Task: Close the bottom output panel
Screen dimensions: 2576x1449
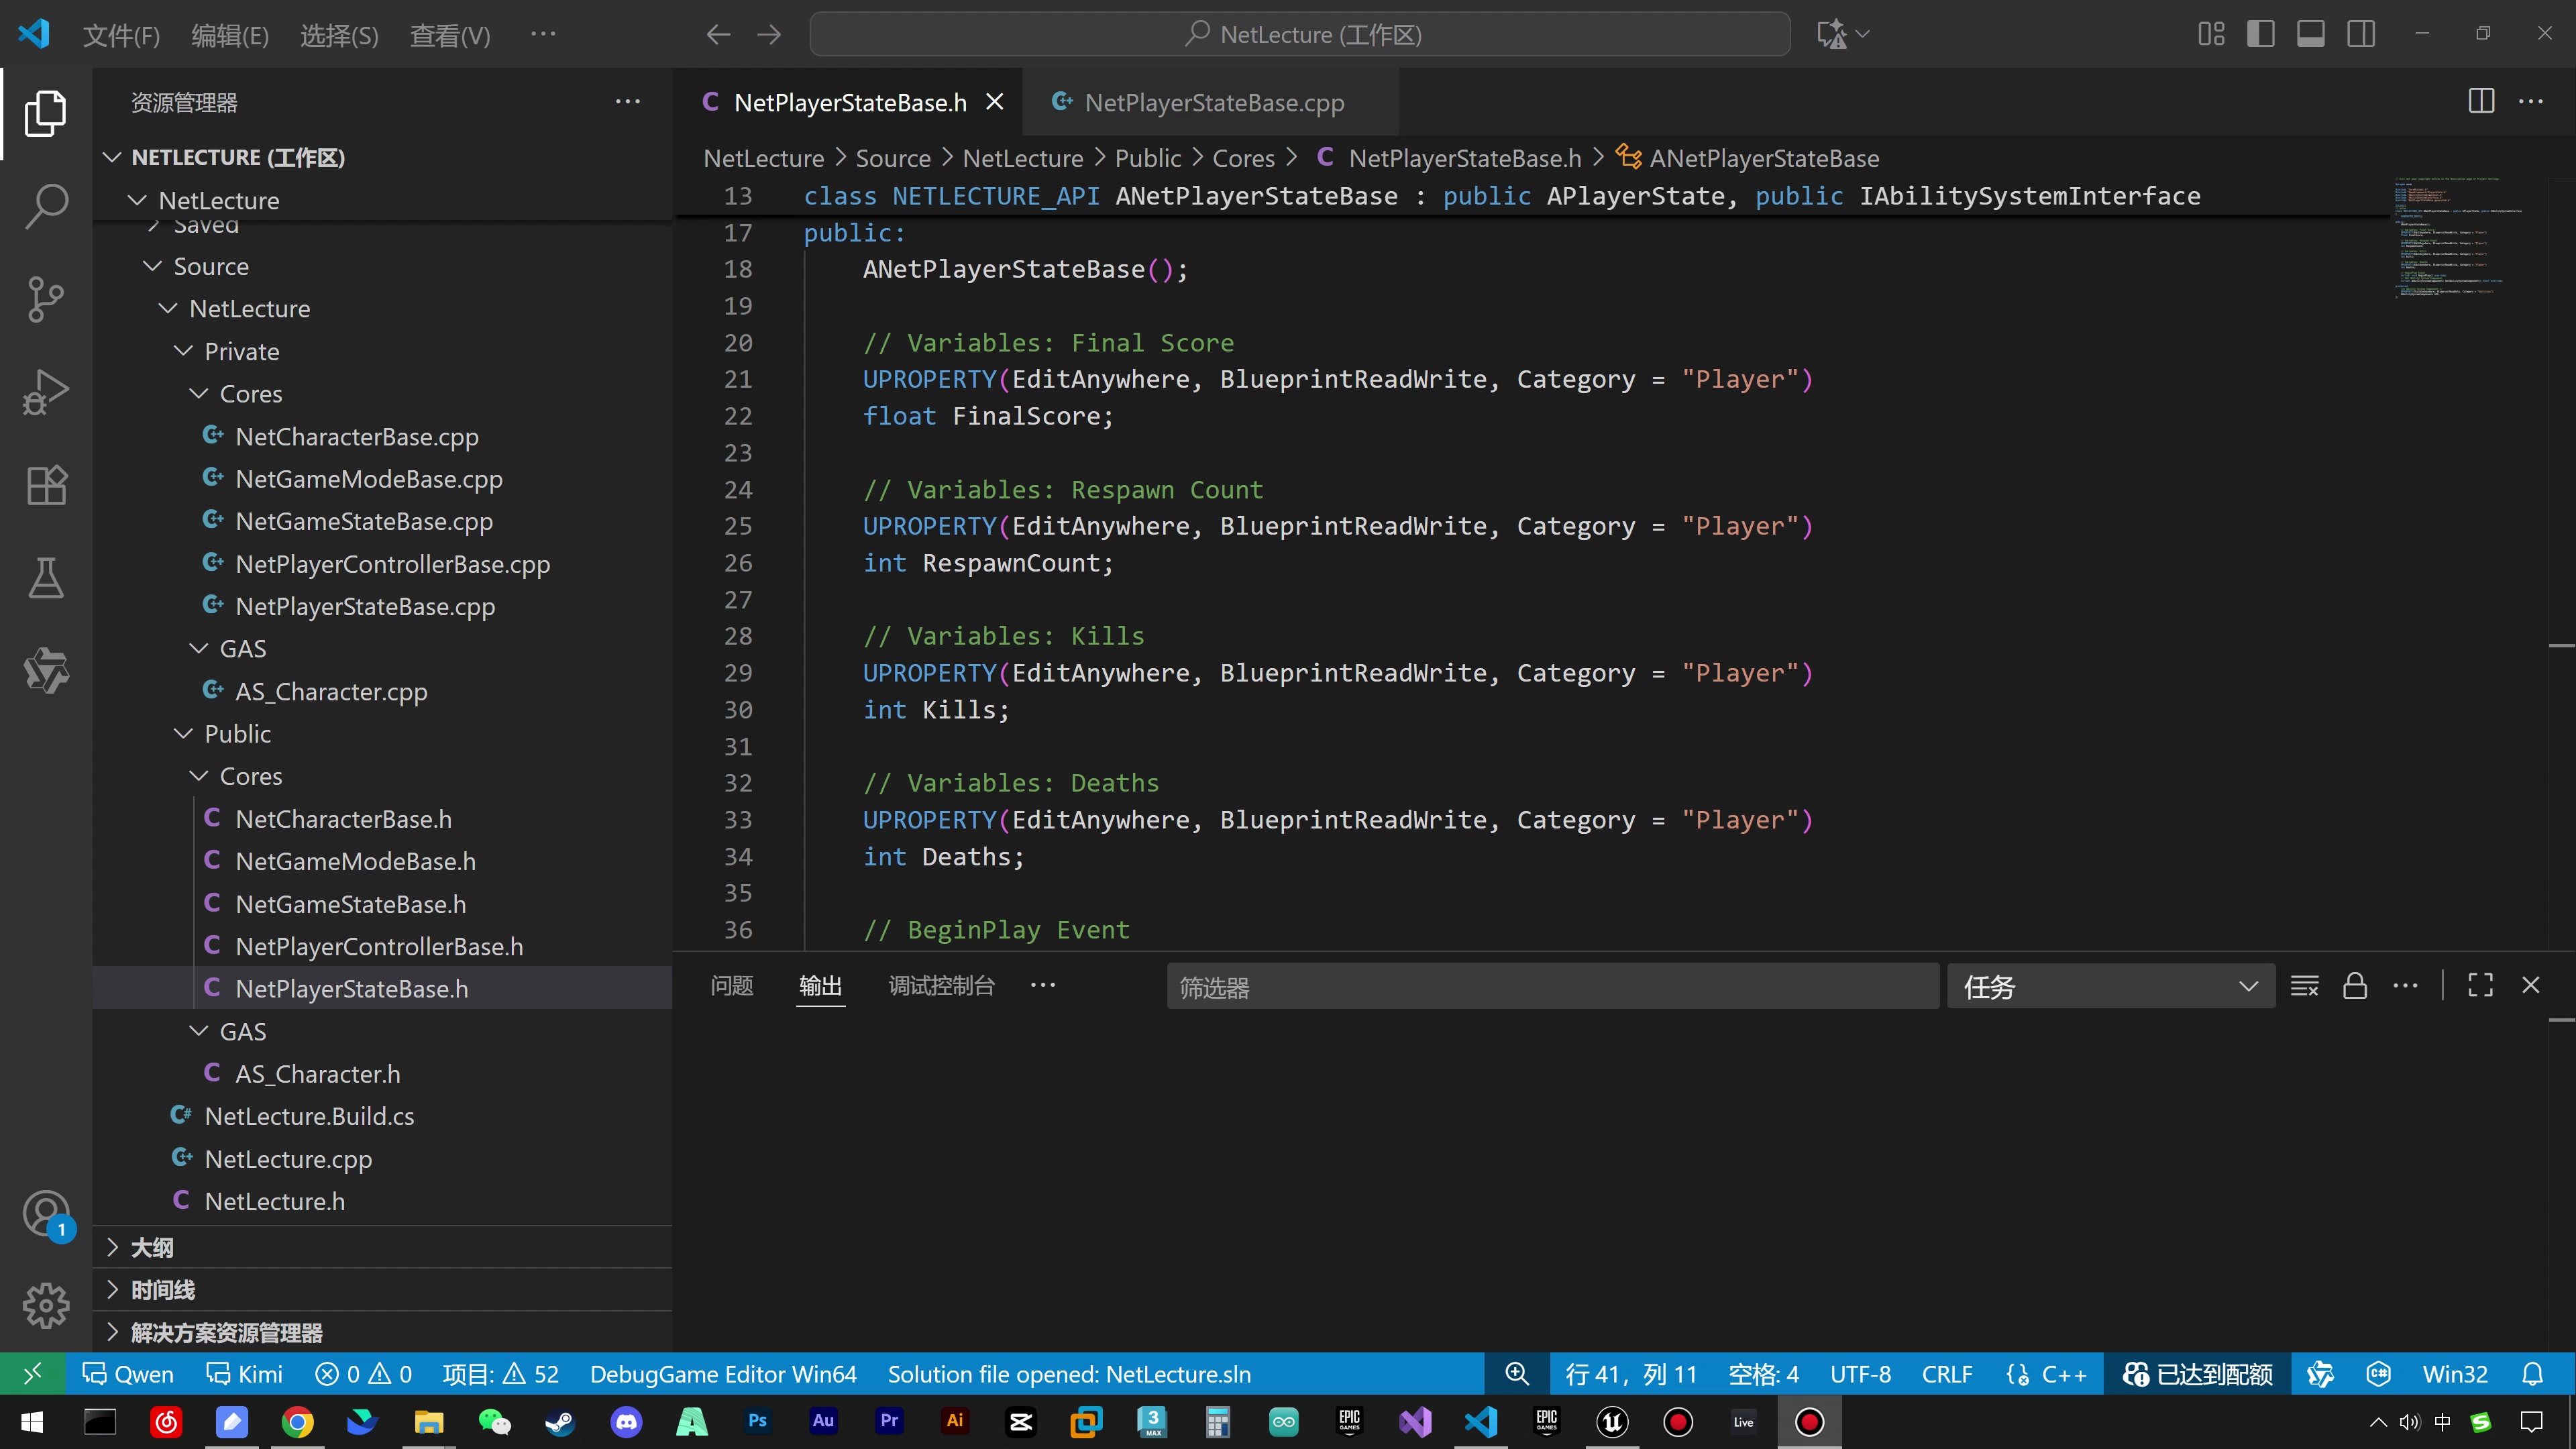Action: (2531, 986)
